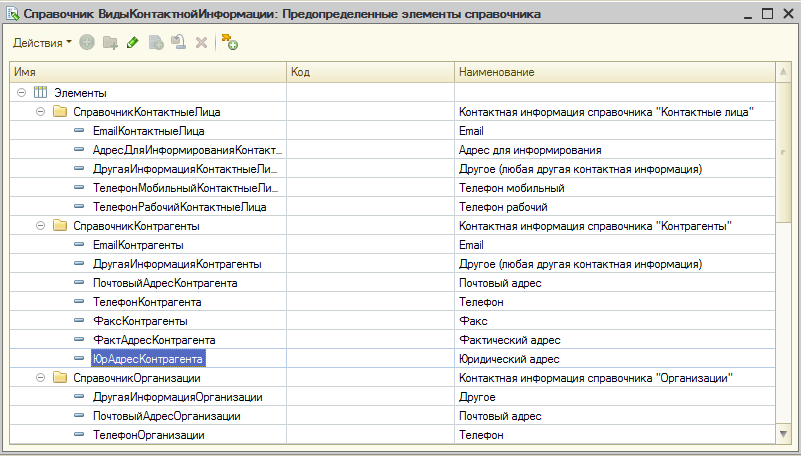Collapse the Элементы root node

(x=21, y=92)
